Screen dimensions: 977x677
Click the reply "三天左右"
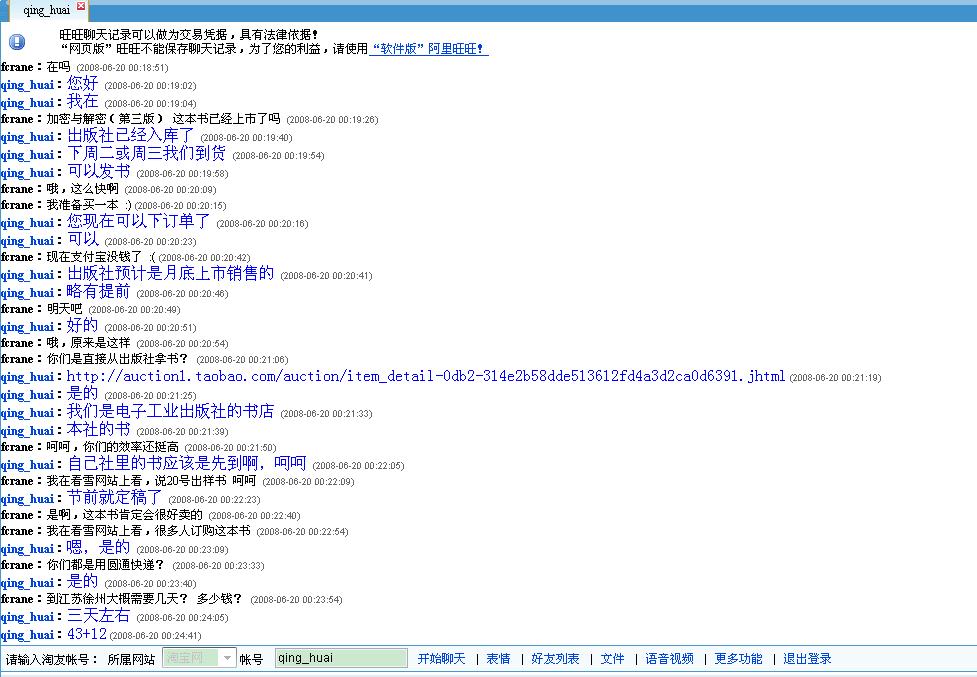[98, 616]
